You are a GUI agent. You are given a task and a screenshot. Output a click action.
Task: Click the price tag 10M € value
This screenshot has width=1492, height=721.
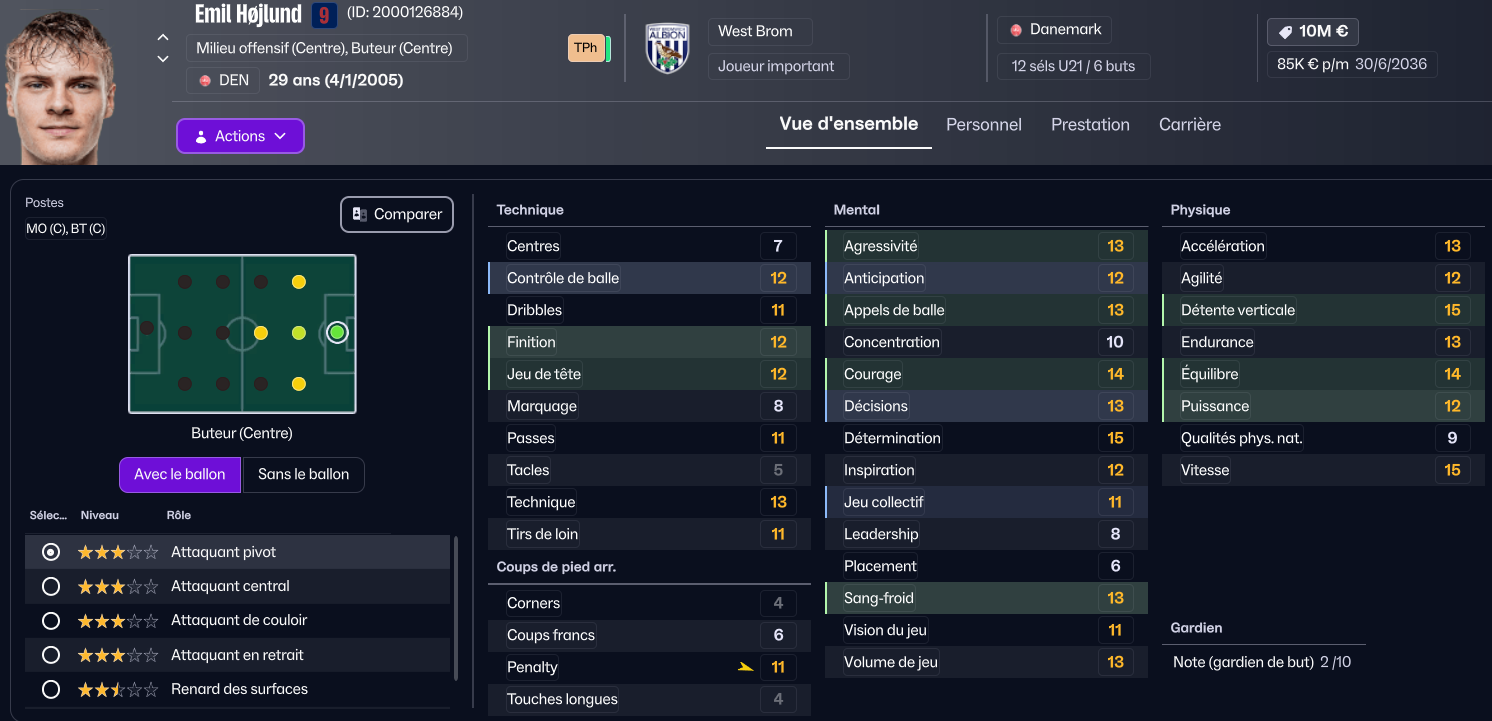pos(1313,32)
